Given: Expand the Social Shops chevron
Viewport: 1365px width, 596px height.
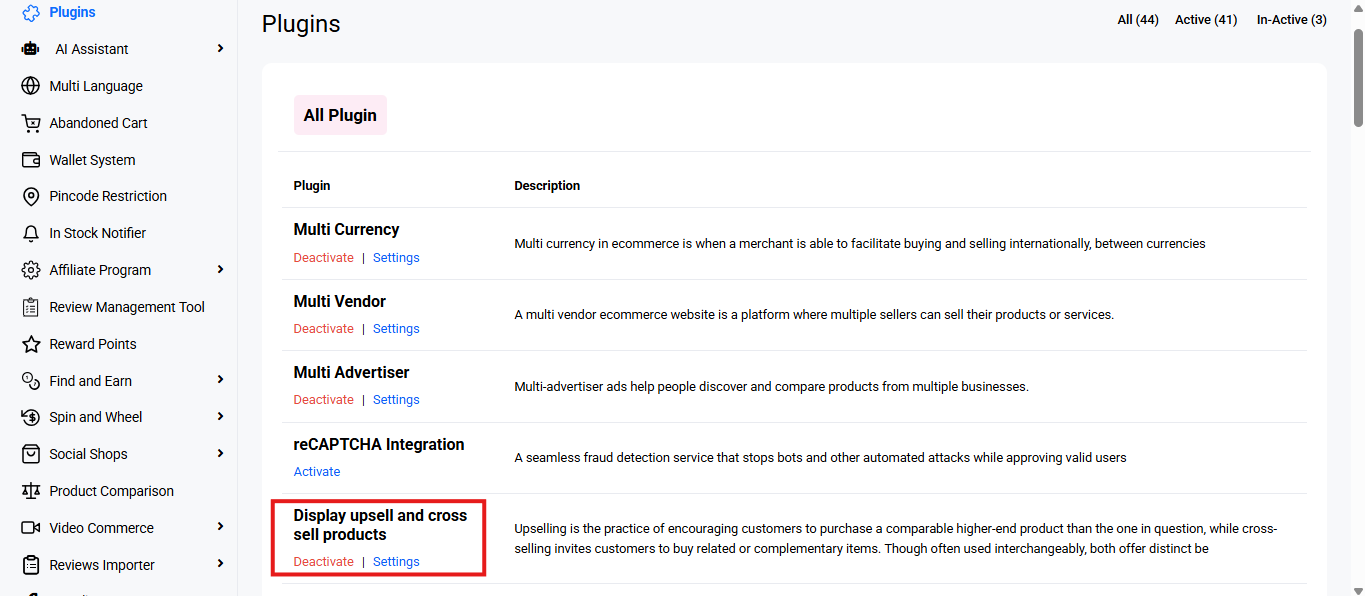Looking at the screenshot, I should pos(220,454).
